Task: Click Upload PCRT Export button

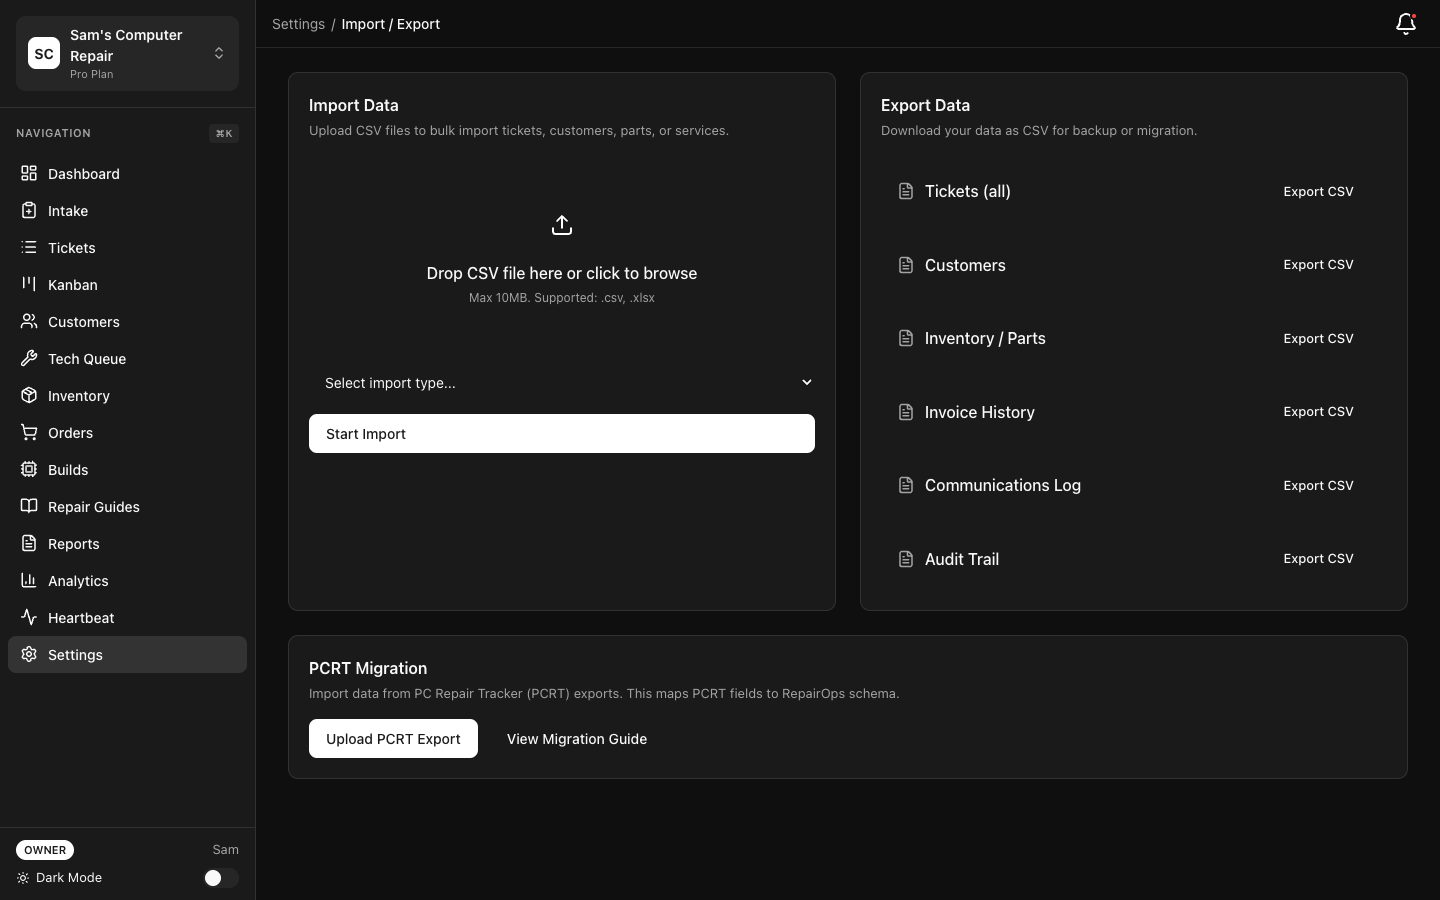Action: pyautogui.click(x=393, y=739)
